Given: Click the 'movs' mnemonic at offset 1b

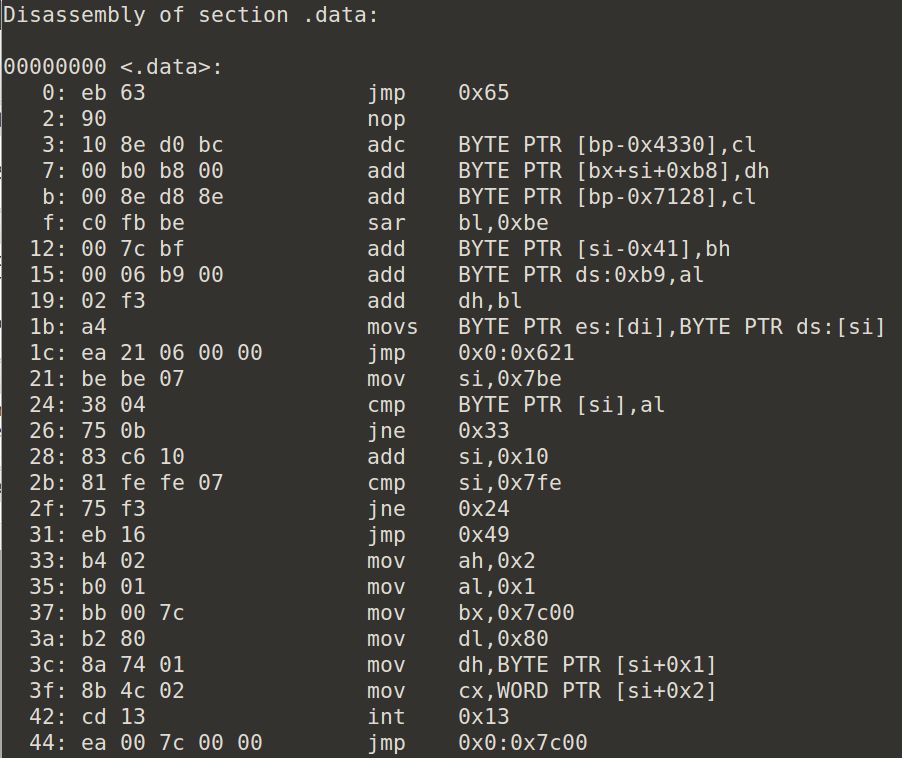Looking at the screenshot, I should point(393,327).
